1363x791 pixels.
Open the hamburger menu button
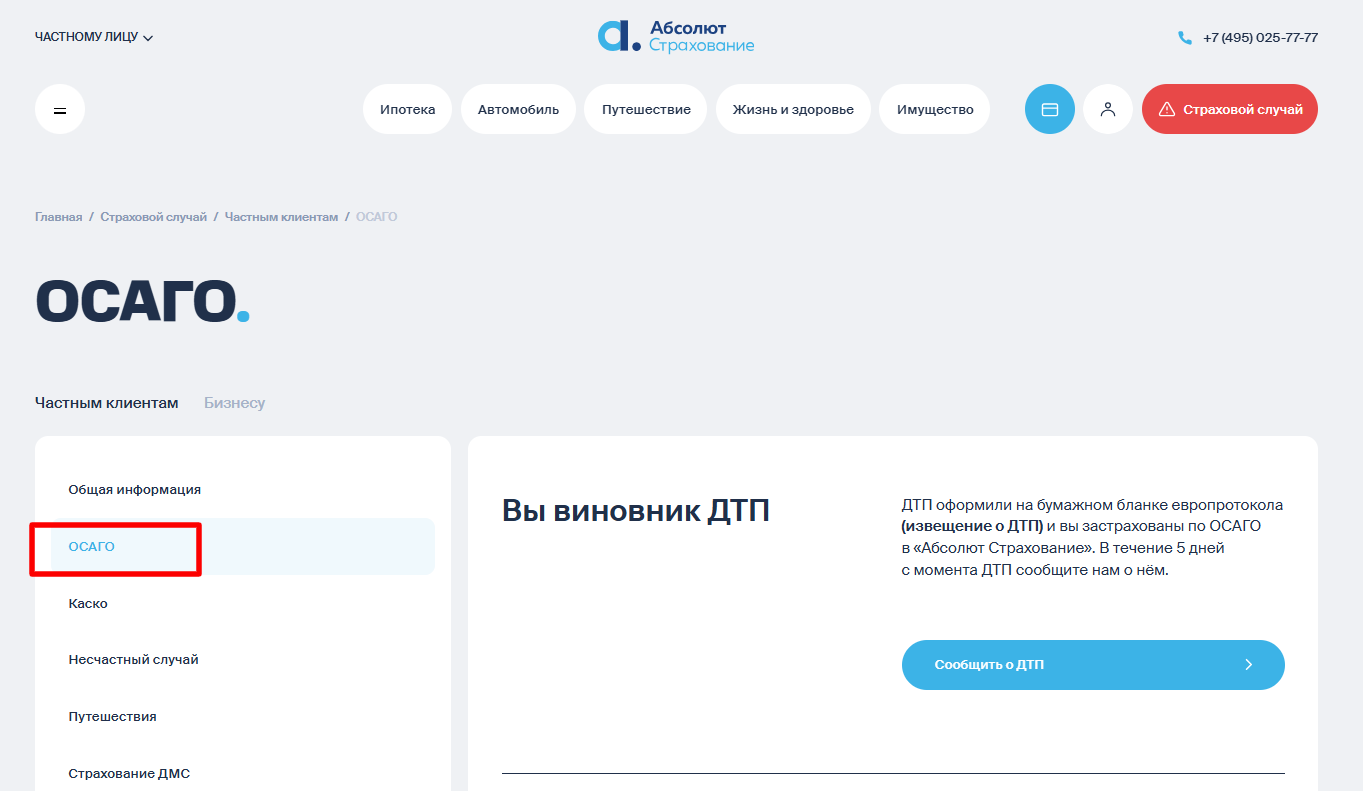coord(60,110)
